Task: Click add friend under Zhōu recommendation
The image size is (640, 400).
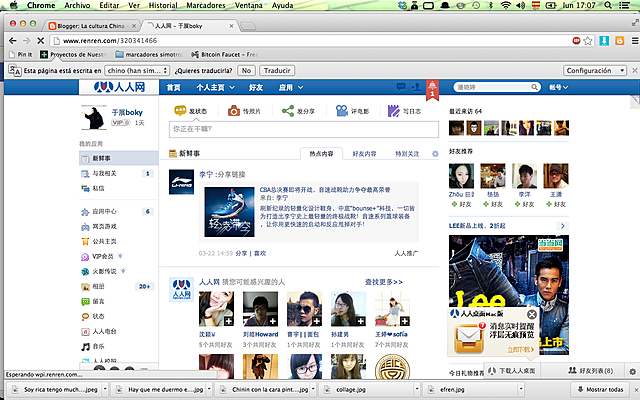Action: [462, 204]
